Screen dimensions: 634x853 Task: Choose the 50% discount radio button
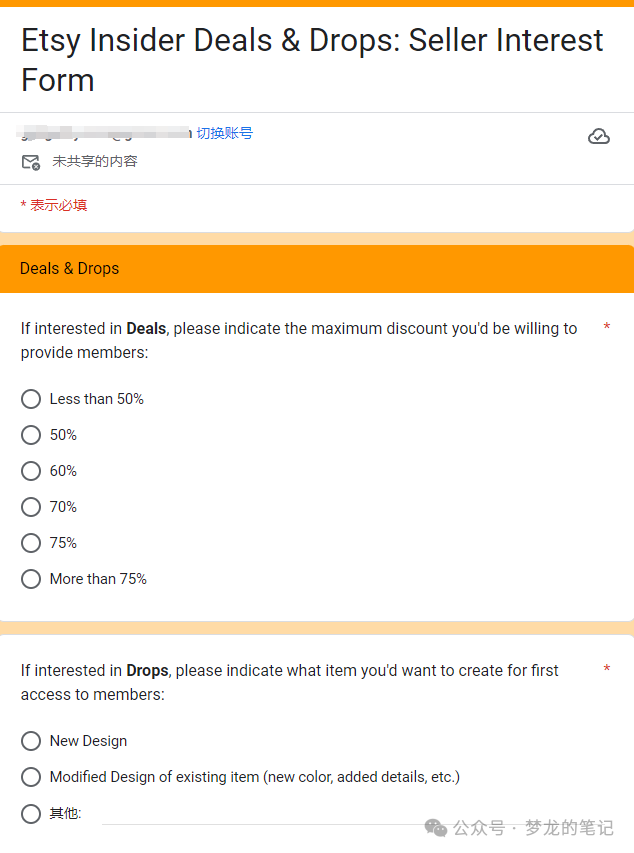click(x=31, y=435)
